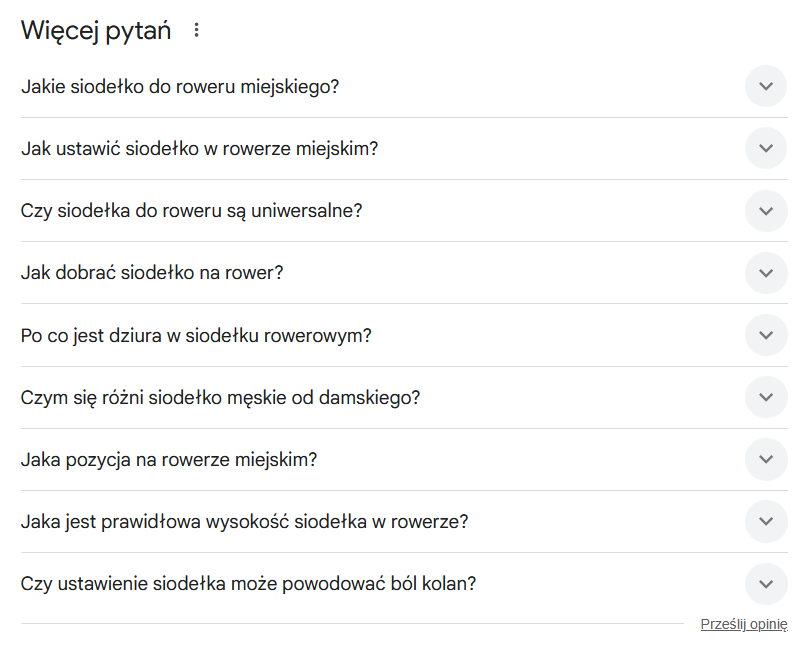804x647 pixels.
Task: Open the three-dot menu next to Więcej pytań
Action: coord(196,29)
